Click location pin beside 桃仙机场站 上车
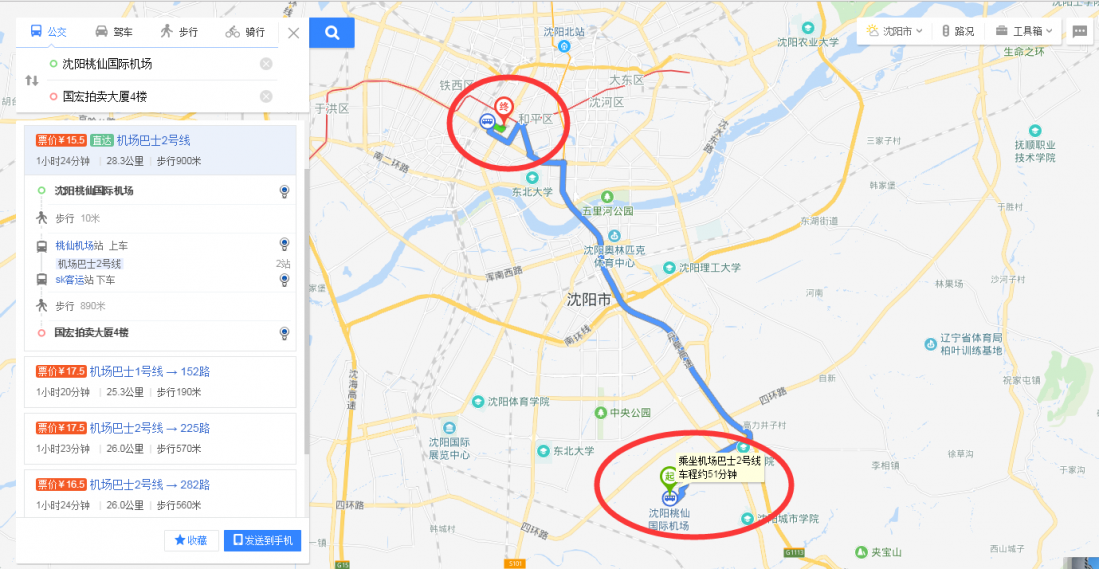Screen dimensions: 1099x569 (x=284, y=244)
